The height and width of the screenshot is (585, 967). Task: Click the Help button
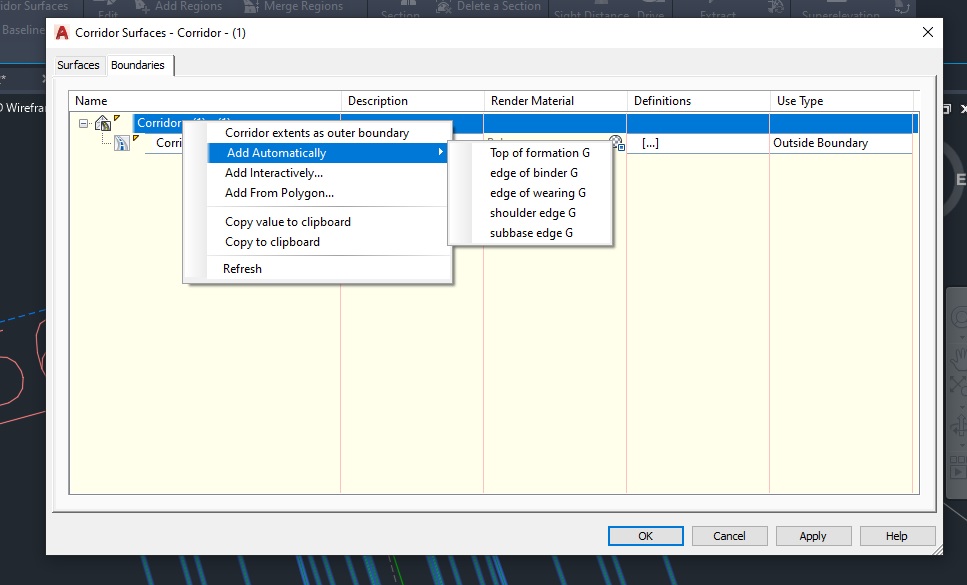point(896,535)
